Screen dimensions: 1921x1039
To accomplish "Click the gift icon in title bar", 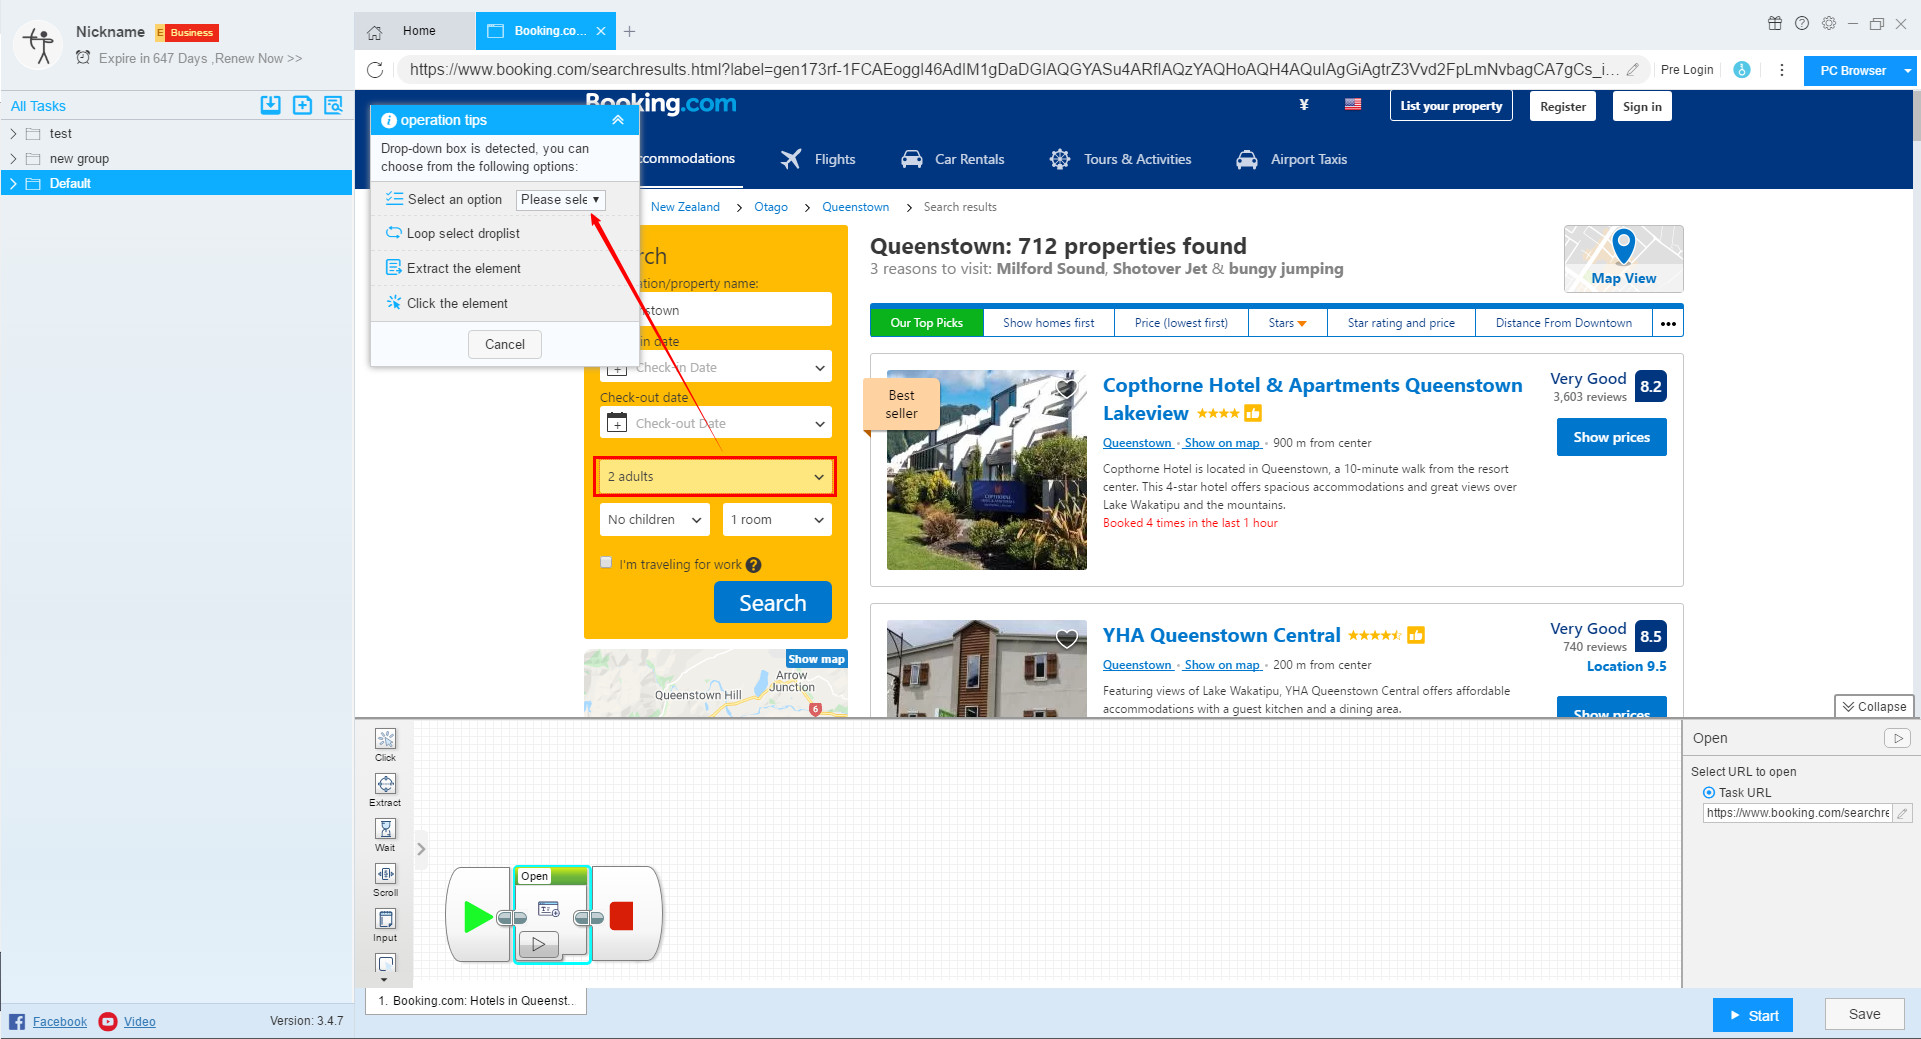I will click(1775, 23).
